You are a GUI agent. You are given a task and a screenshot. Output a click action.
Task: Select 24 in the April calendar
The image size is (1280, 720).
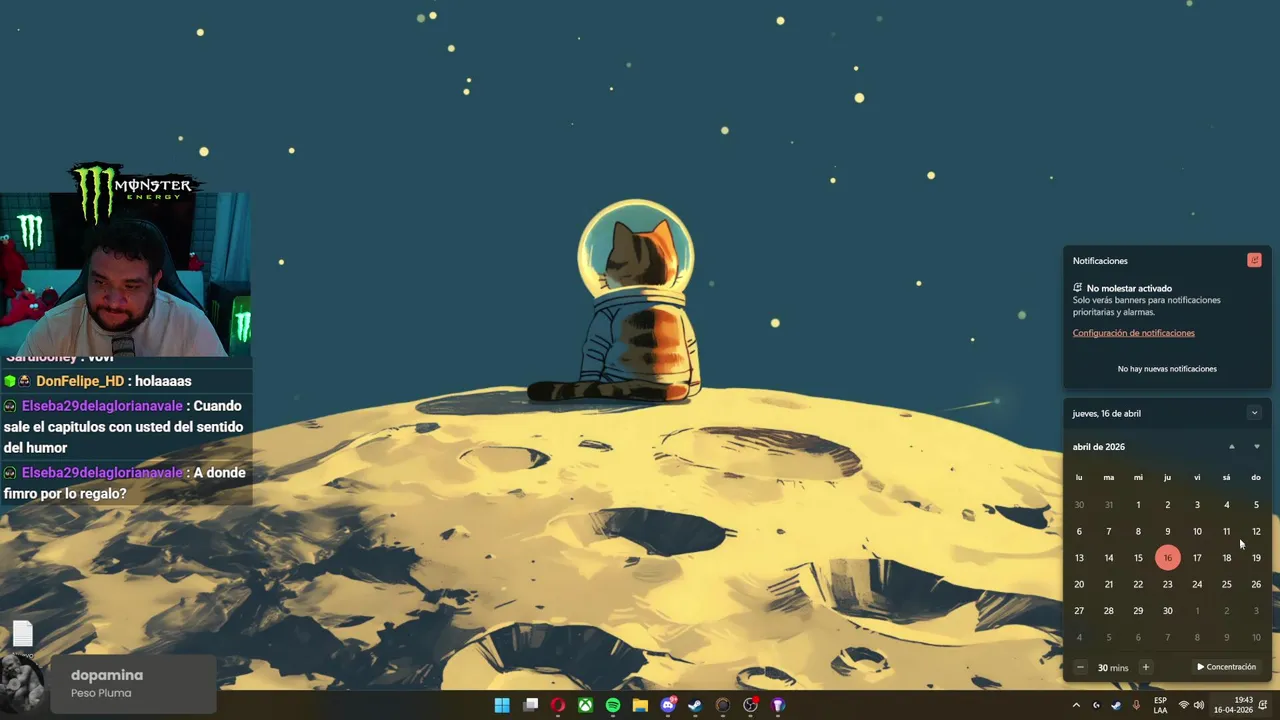(1197, 584)
